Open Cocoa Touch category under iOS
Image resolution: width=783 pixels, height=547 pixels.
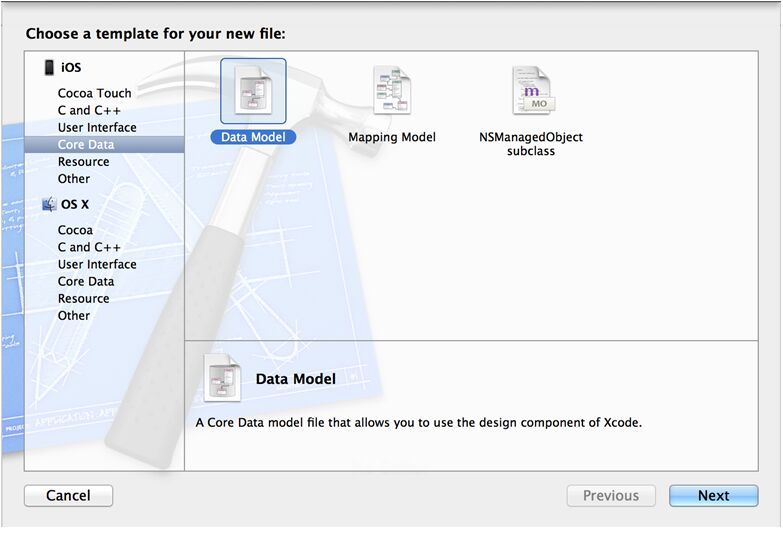point(94,93)
